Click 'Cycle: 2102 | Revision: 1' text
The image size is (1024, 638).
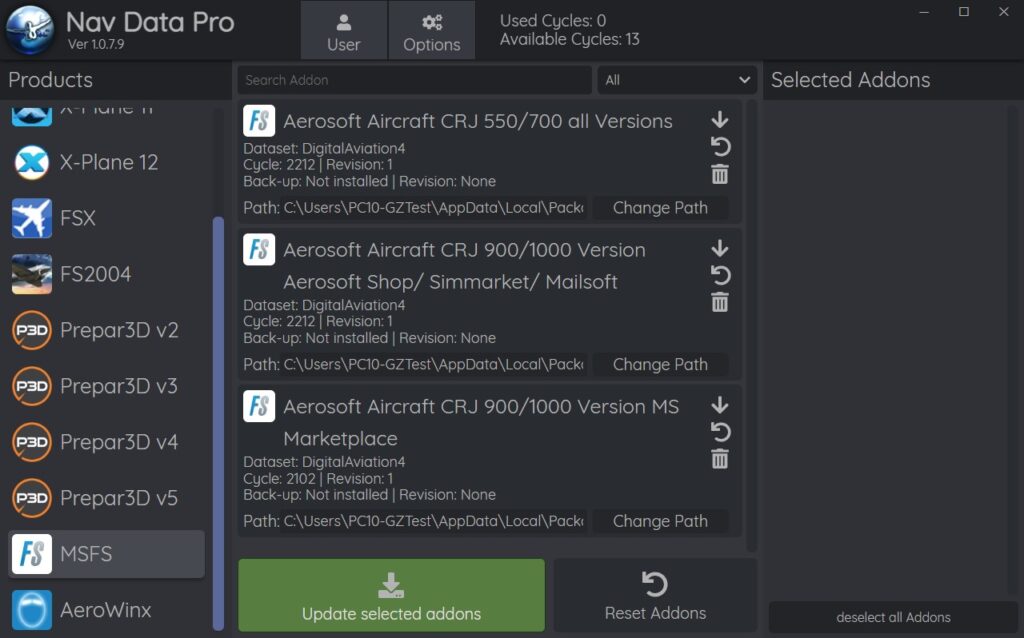tap(318, 479)
